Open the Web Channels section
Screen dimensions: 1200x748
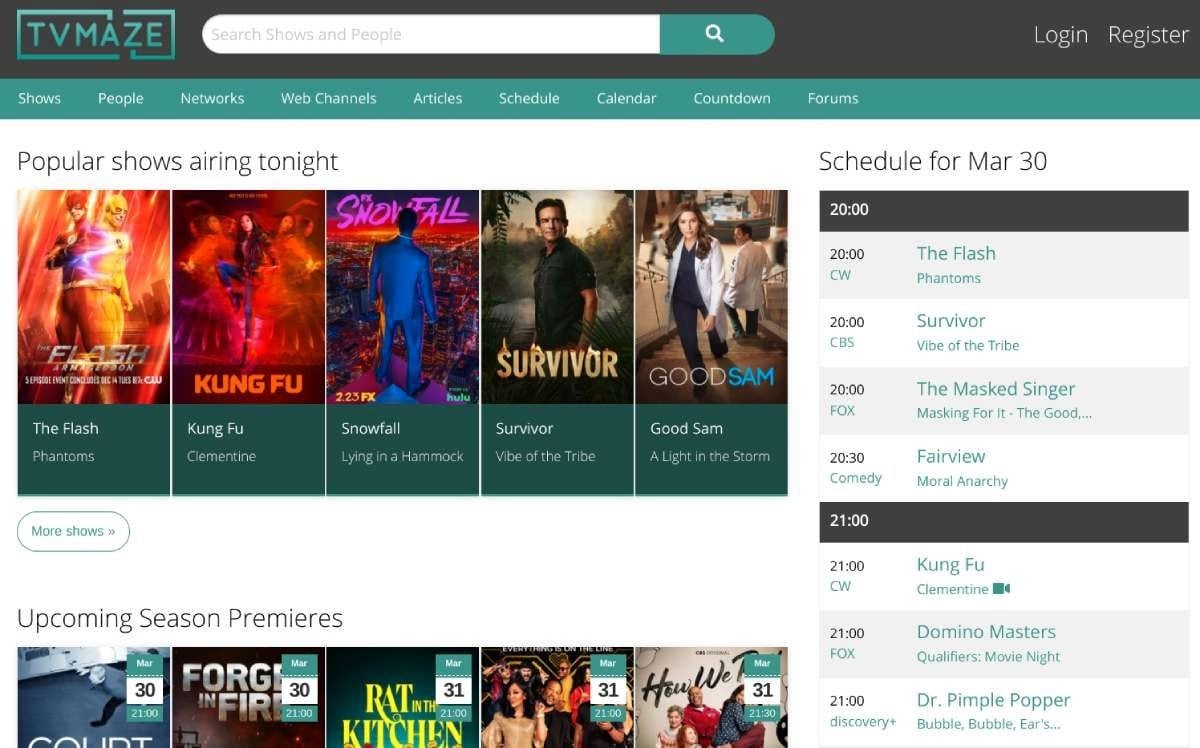328,98
